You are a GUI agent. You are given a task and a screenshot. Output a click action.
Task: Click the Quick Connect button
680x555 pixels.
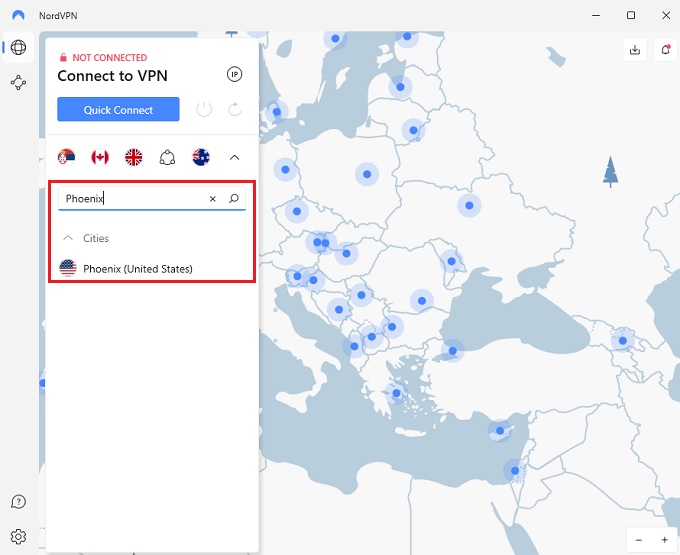(118, 109)
